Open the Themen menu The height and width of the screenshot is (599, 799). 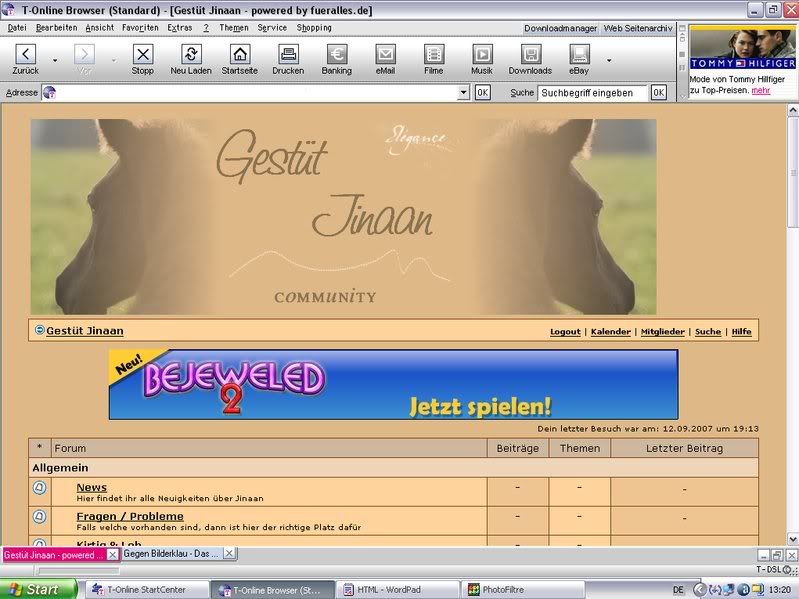(234, 28)
